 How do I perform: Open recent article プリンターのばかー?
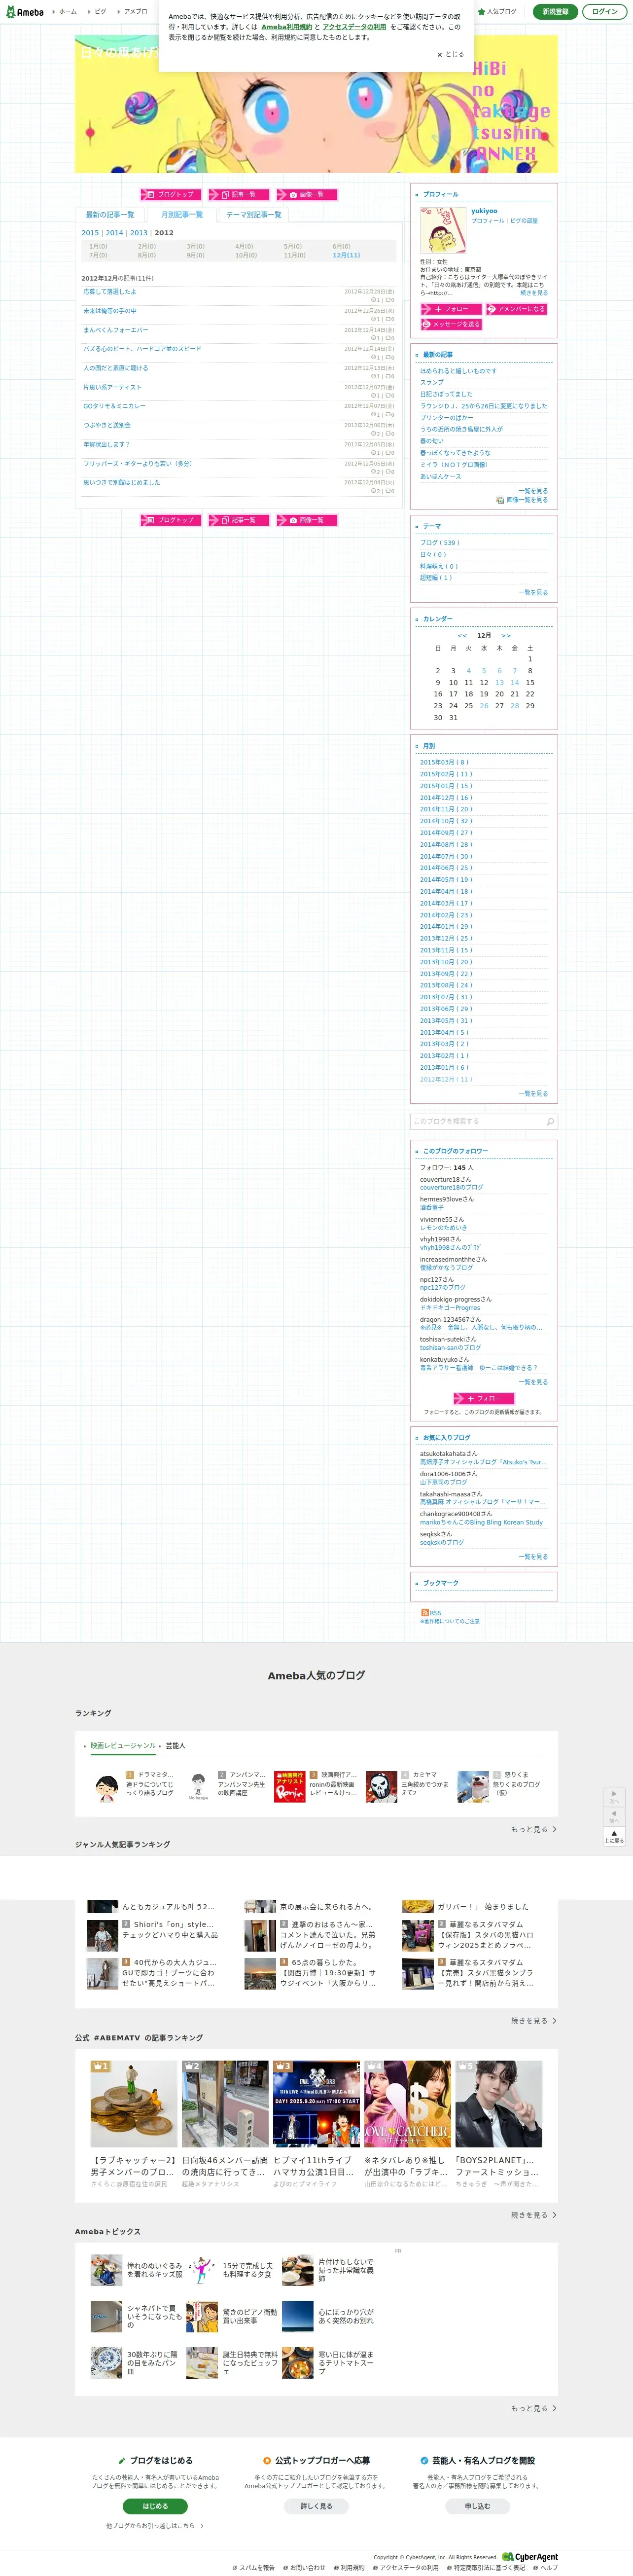coord(446,418)
